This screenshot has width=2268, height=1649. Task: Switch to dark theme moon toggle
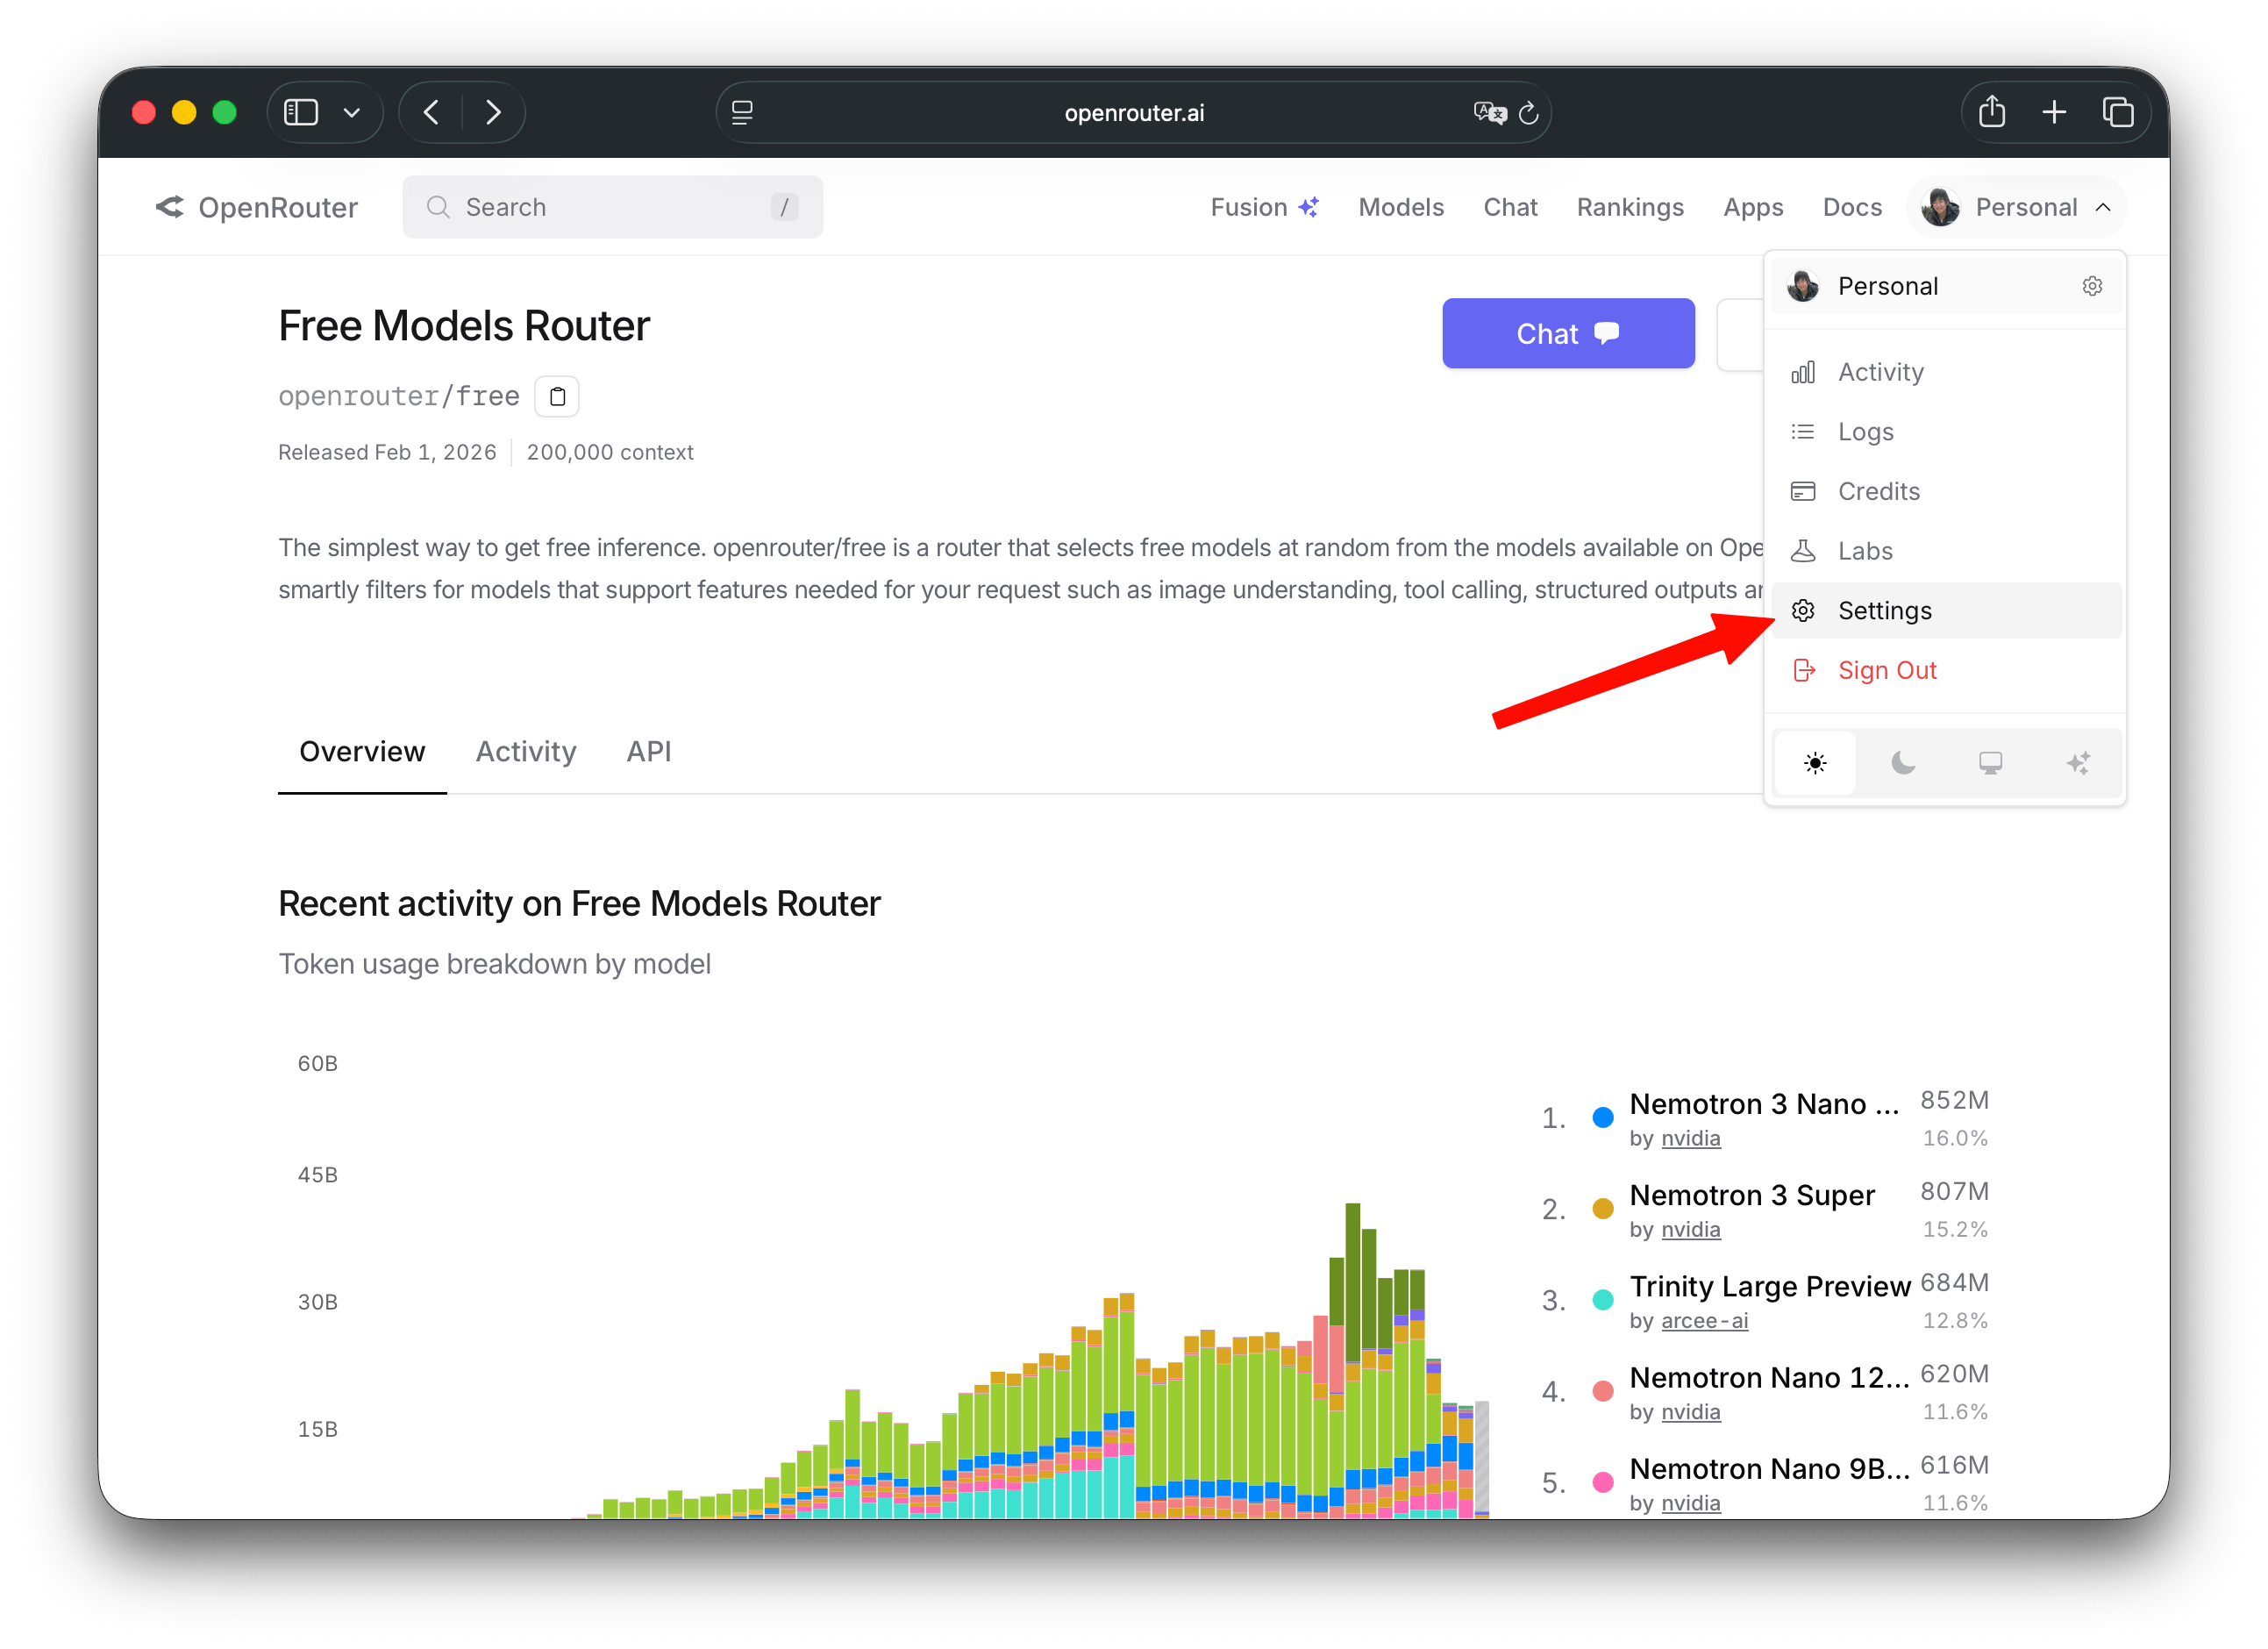pos(1903,764)
